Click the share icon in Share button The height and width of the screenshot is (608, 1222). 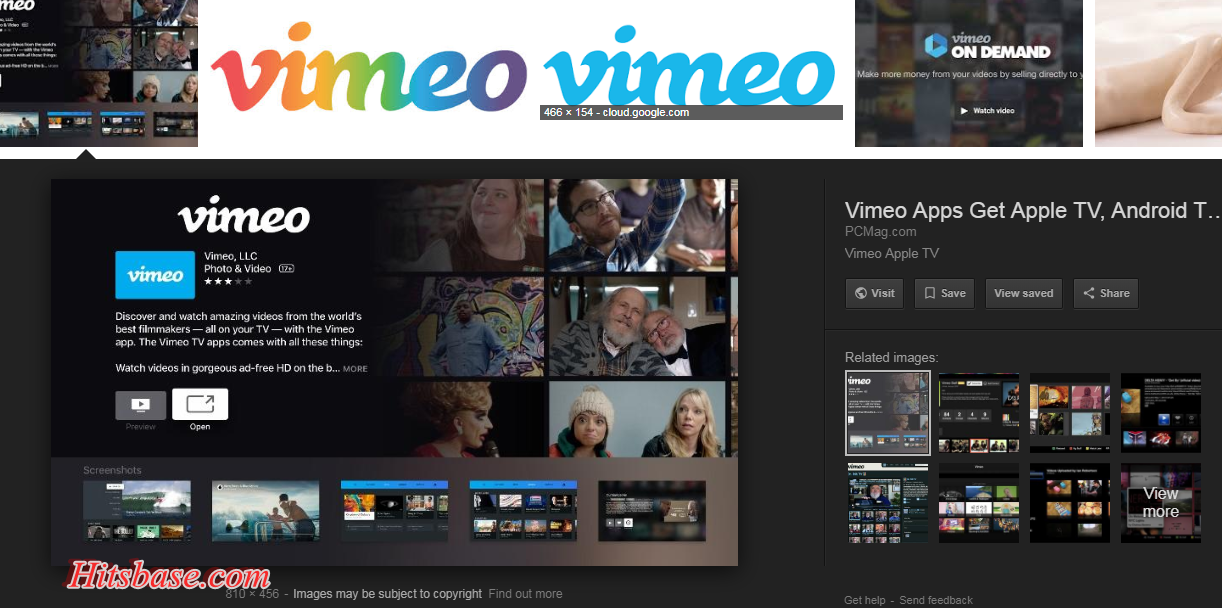[1089, 293]
